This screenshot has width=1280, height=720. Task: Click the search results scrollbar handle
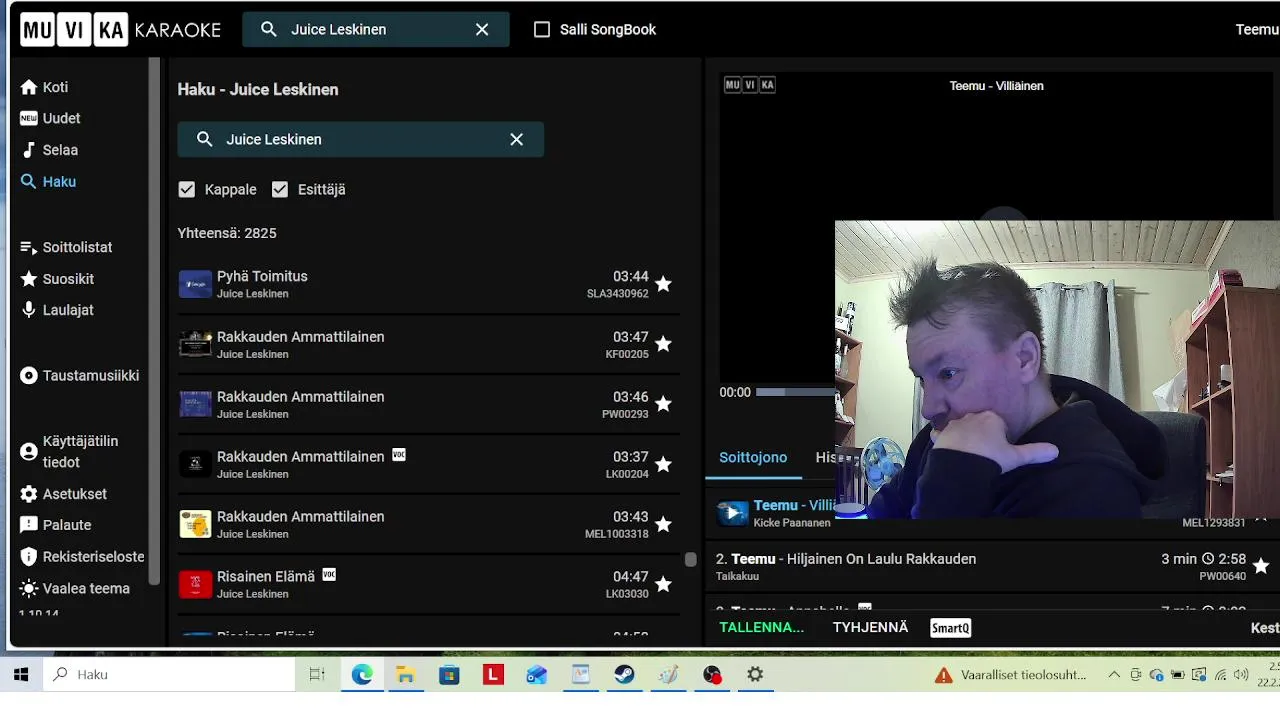click(690, 560)
